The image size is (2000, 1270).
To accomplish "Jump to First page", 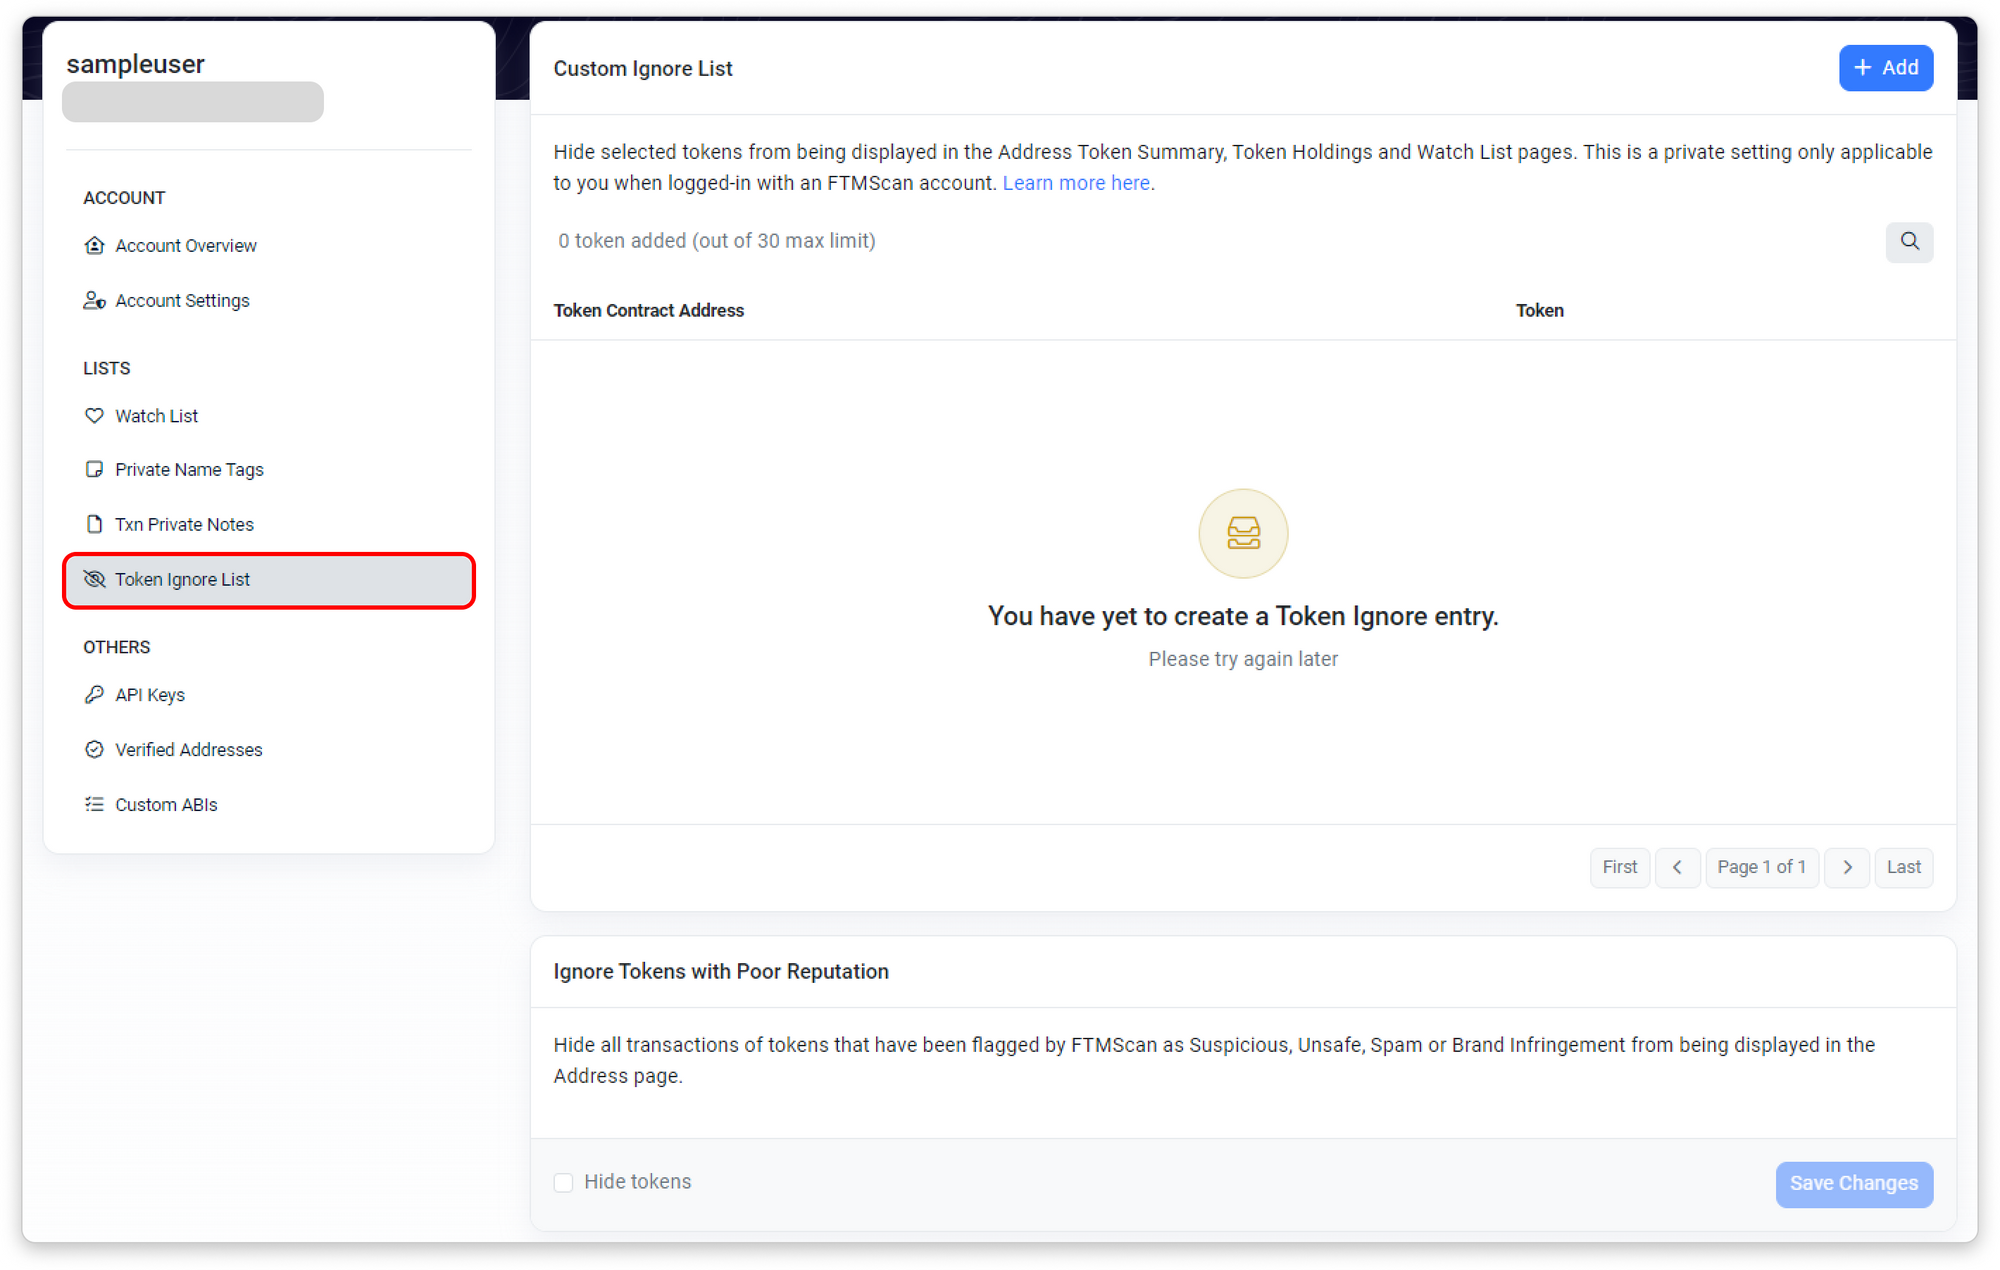I will click(1619, 868).
